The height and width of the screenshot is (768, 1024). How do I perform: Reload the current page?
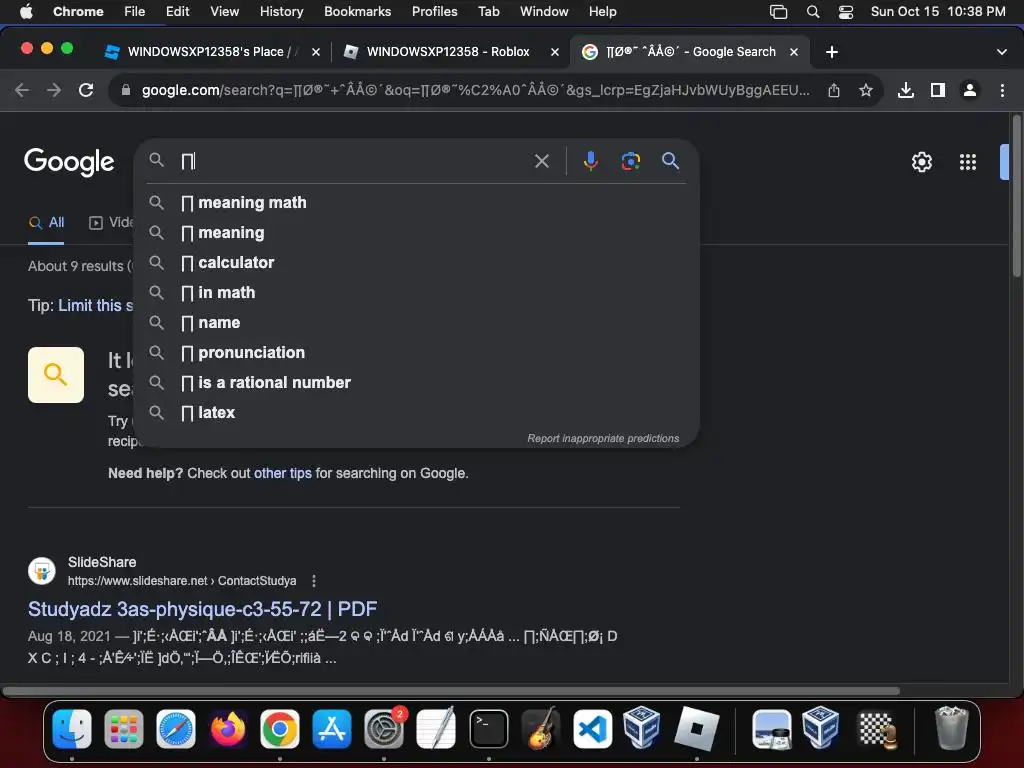[x=86, y=90]
